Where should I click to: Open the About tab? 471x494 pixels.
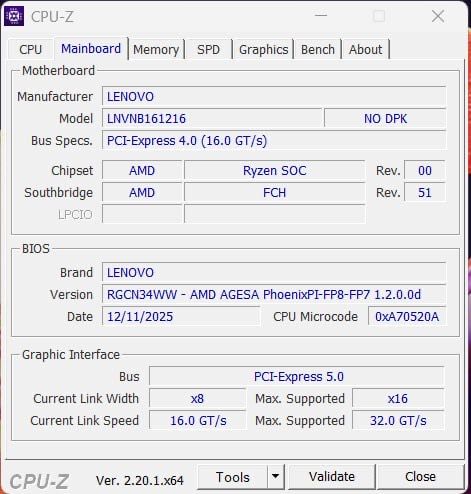point(365,50)
